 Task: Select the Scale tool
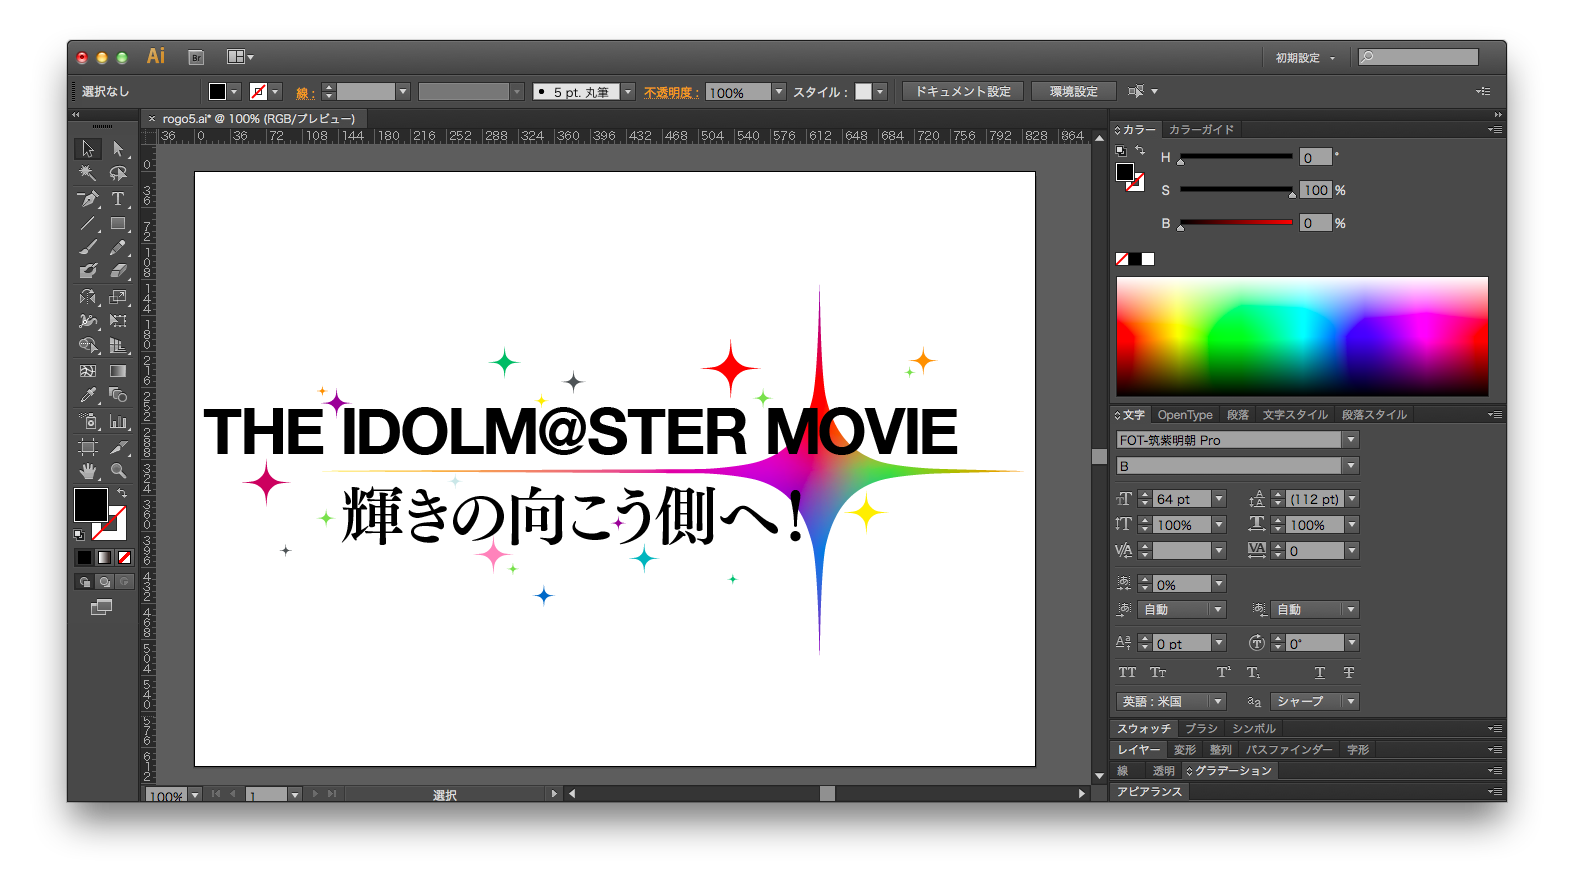[118, 297]
